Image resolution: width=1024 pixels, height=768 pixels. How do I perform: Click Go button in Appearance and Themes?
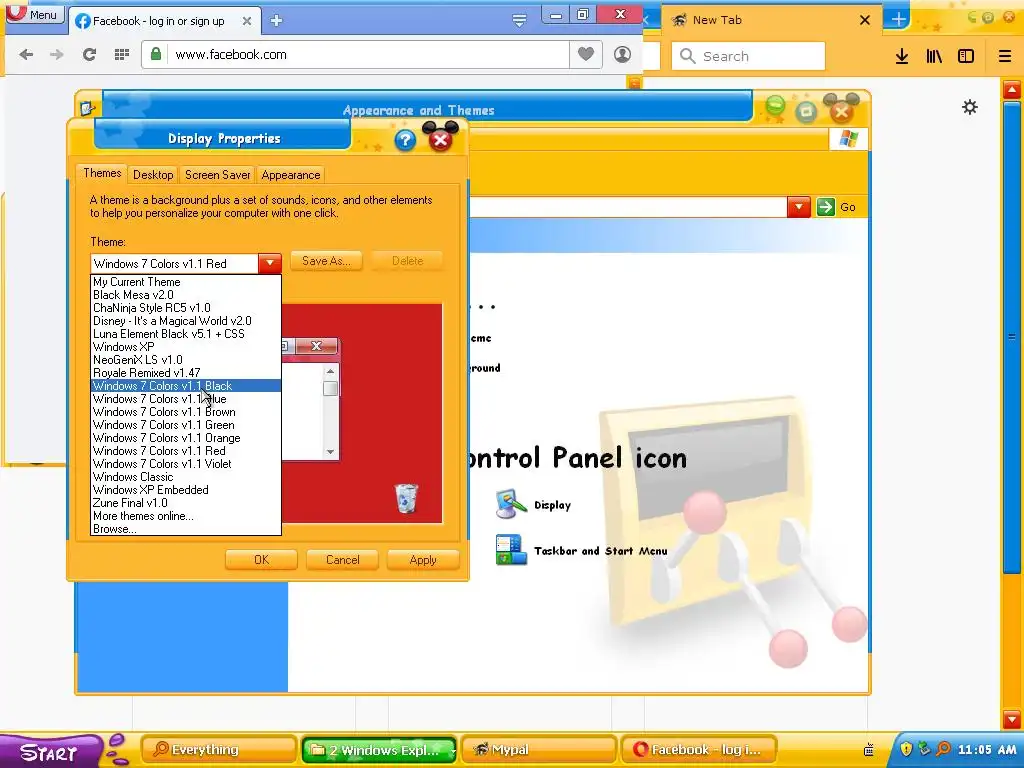[837, 207]
